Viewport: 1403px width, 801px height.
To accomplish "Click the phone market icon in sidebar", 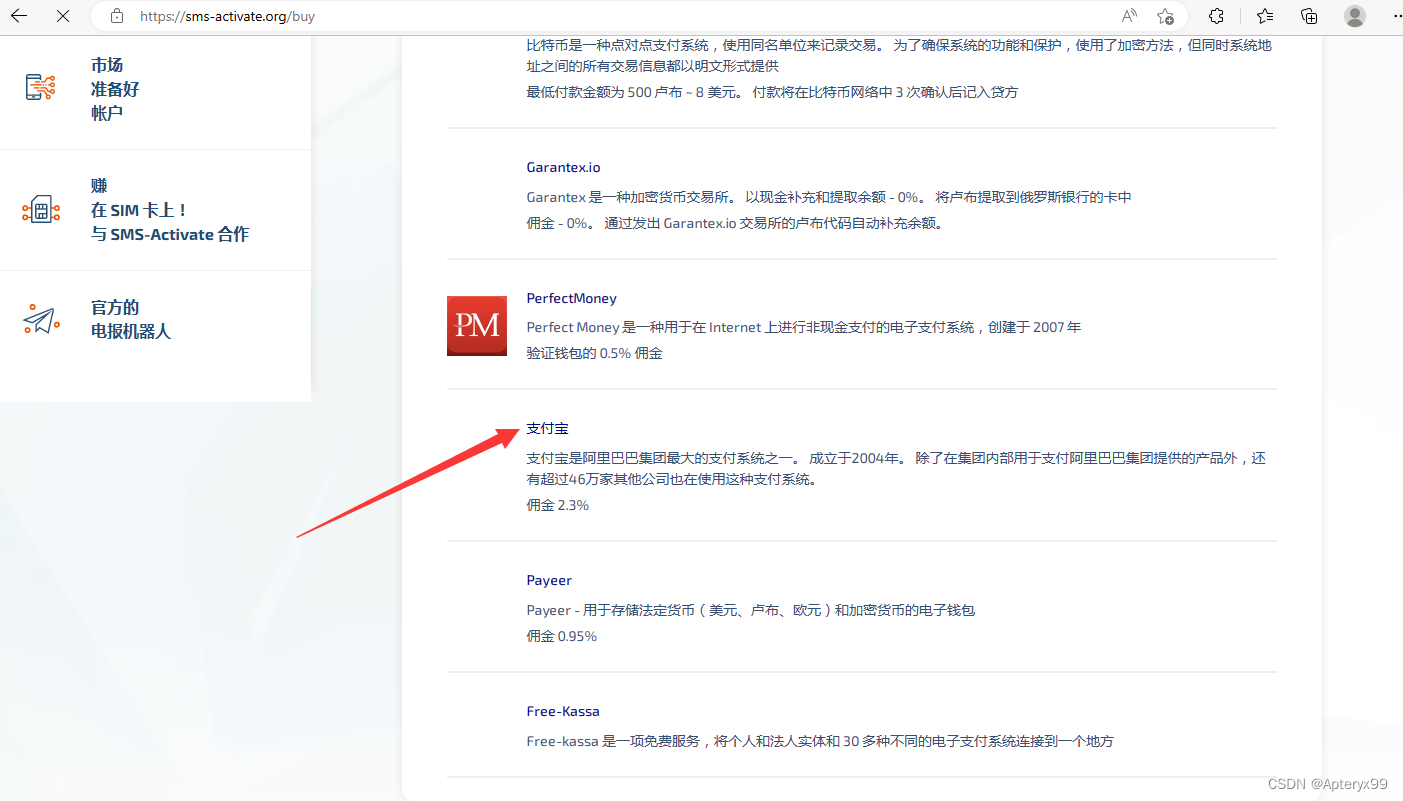I will [41, 87].
